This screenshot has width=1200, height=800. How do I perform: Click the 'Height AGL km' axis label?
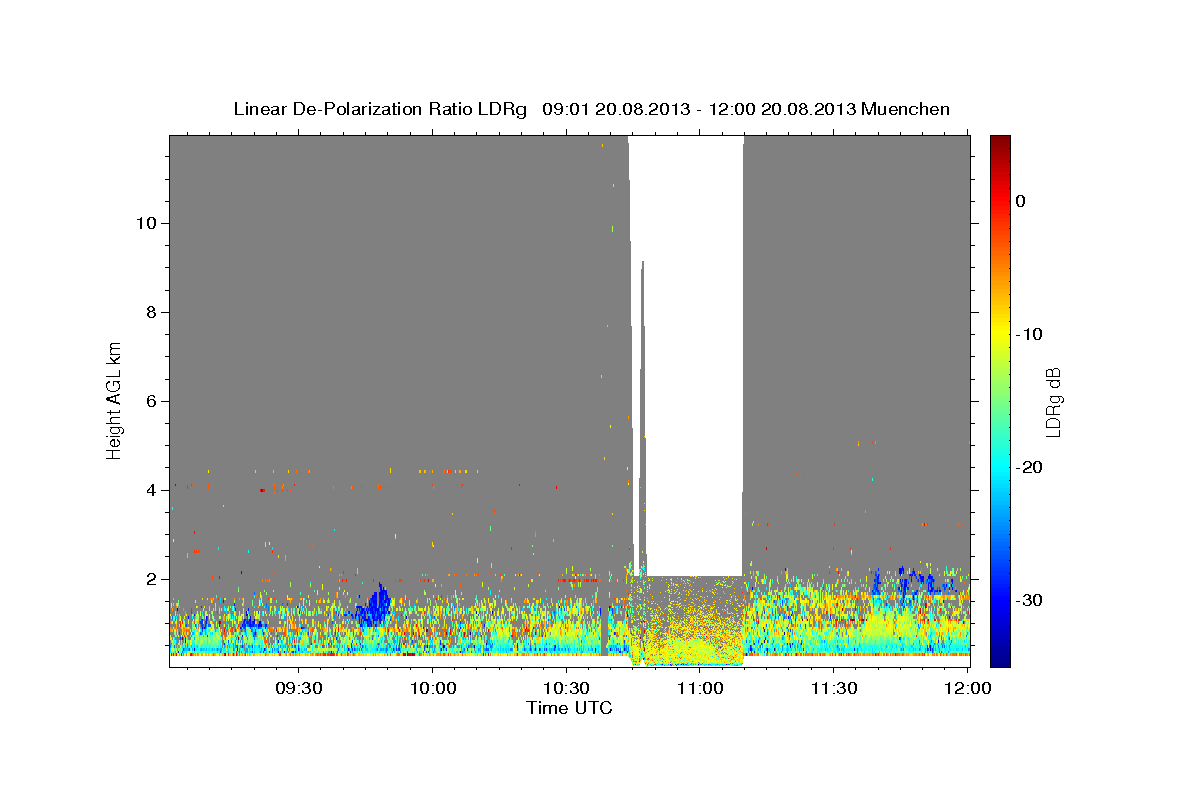tap(115, 399)
